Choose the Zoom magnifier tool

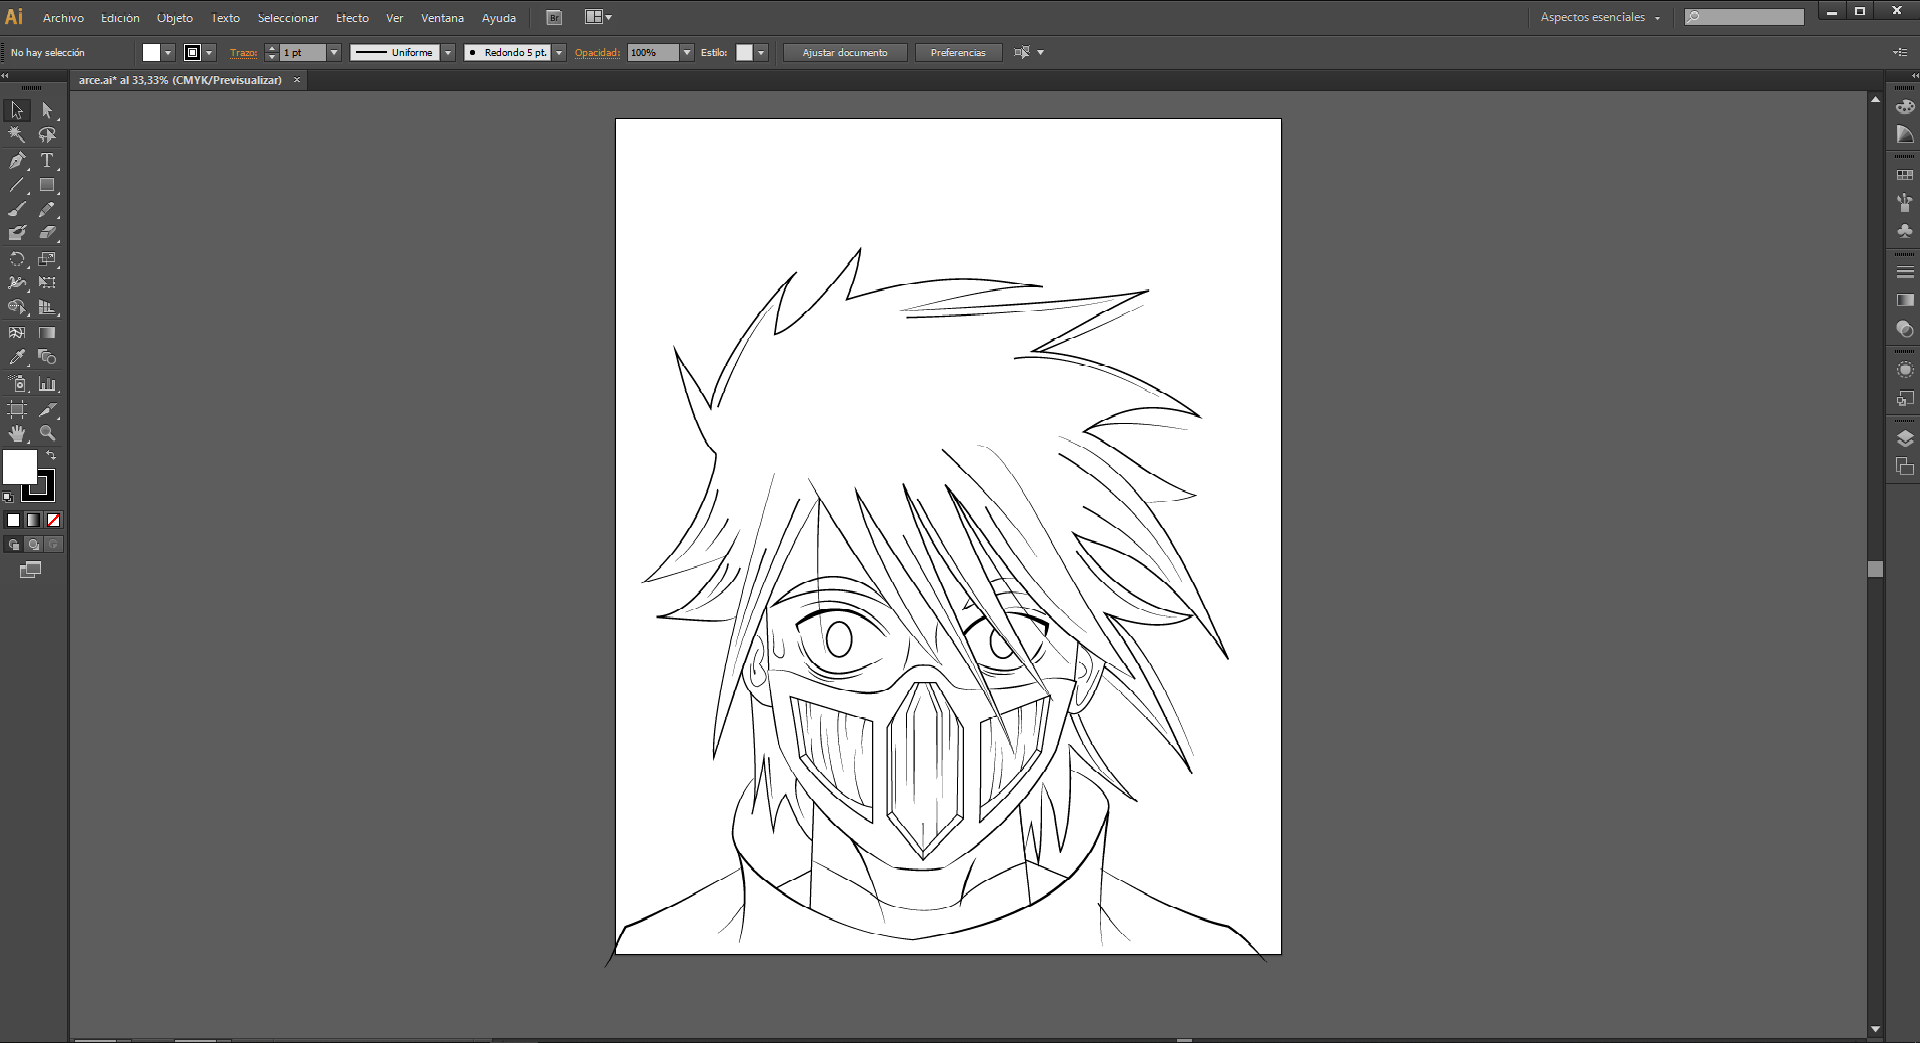coord(47,433)
